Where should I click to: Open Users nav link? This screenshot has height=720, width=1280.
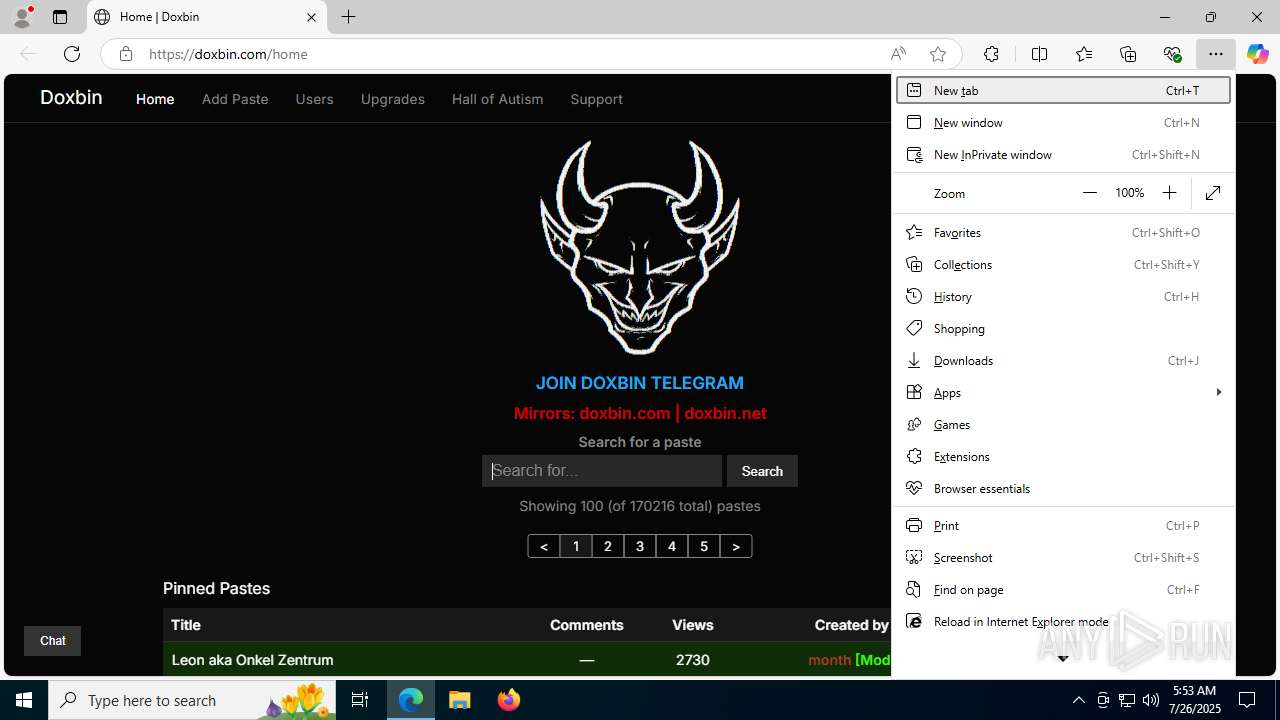[x=314, y=99]
